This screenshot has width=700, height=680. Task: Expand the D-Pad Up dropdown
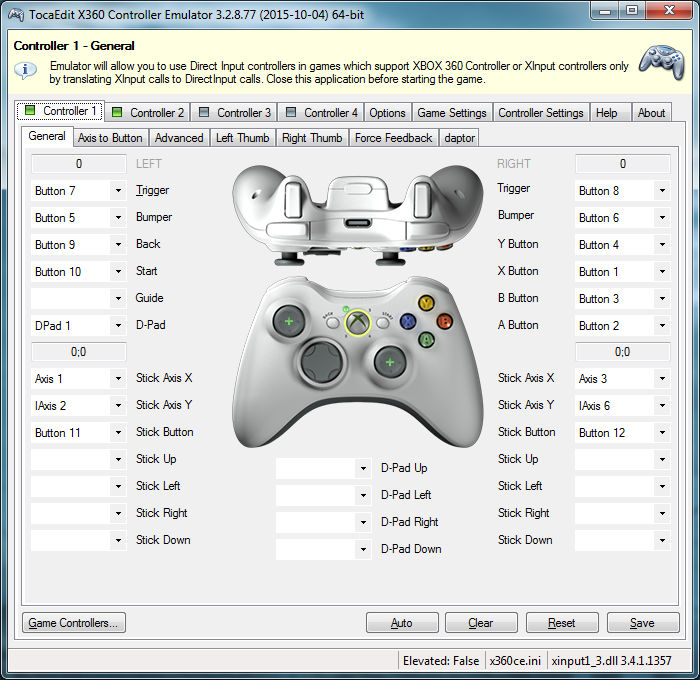click(363, 468)
